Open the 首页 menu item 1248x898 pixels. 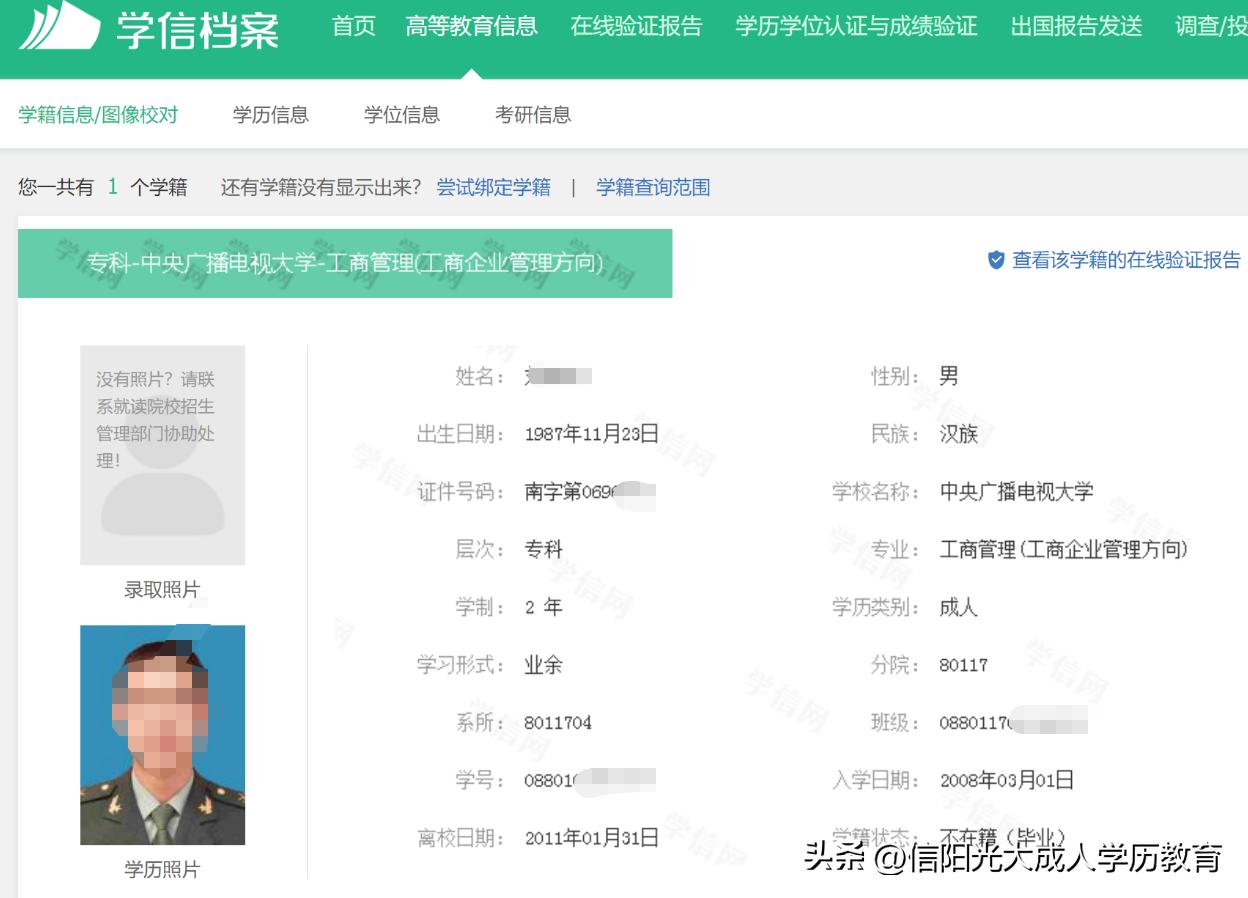click(x=352, y=28)
